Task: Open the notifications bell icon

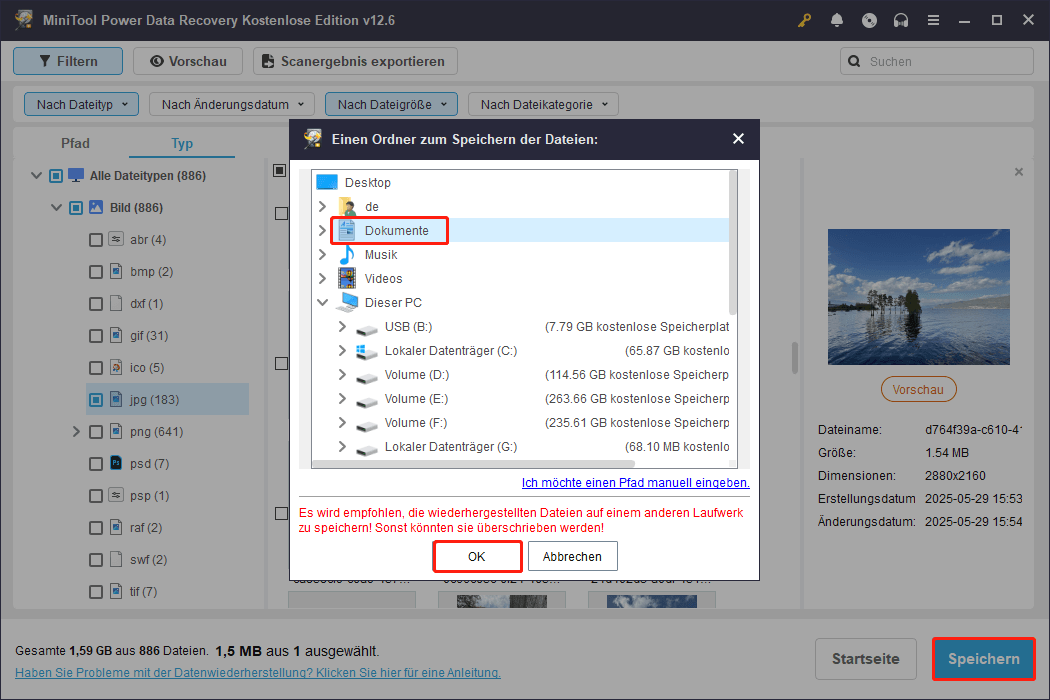Action: [837, 19]
